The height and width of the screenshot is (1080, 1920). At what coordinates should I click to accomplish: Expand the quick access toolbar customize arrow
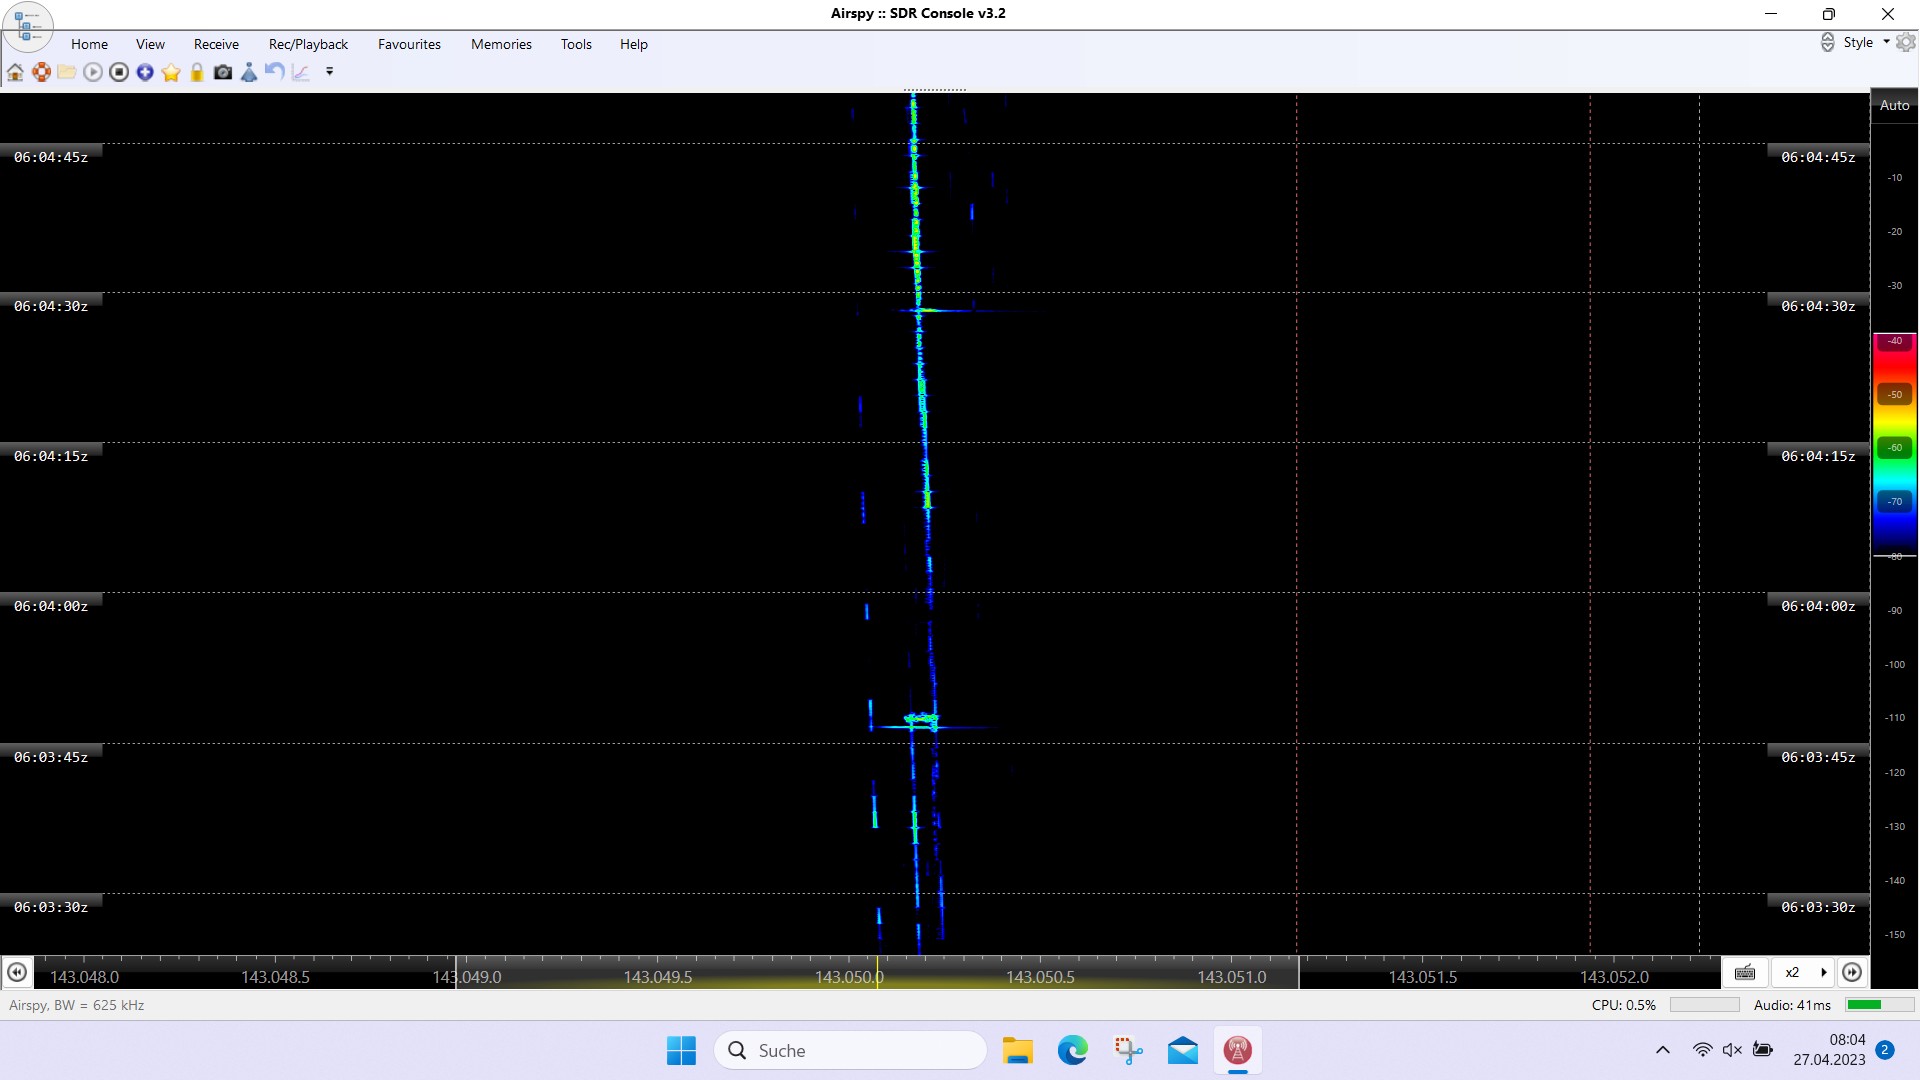(x=329, y=72)
